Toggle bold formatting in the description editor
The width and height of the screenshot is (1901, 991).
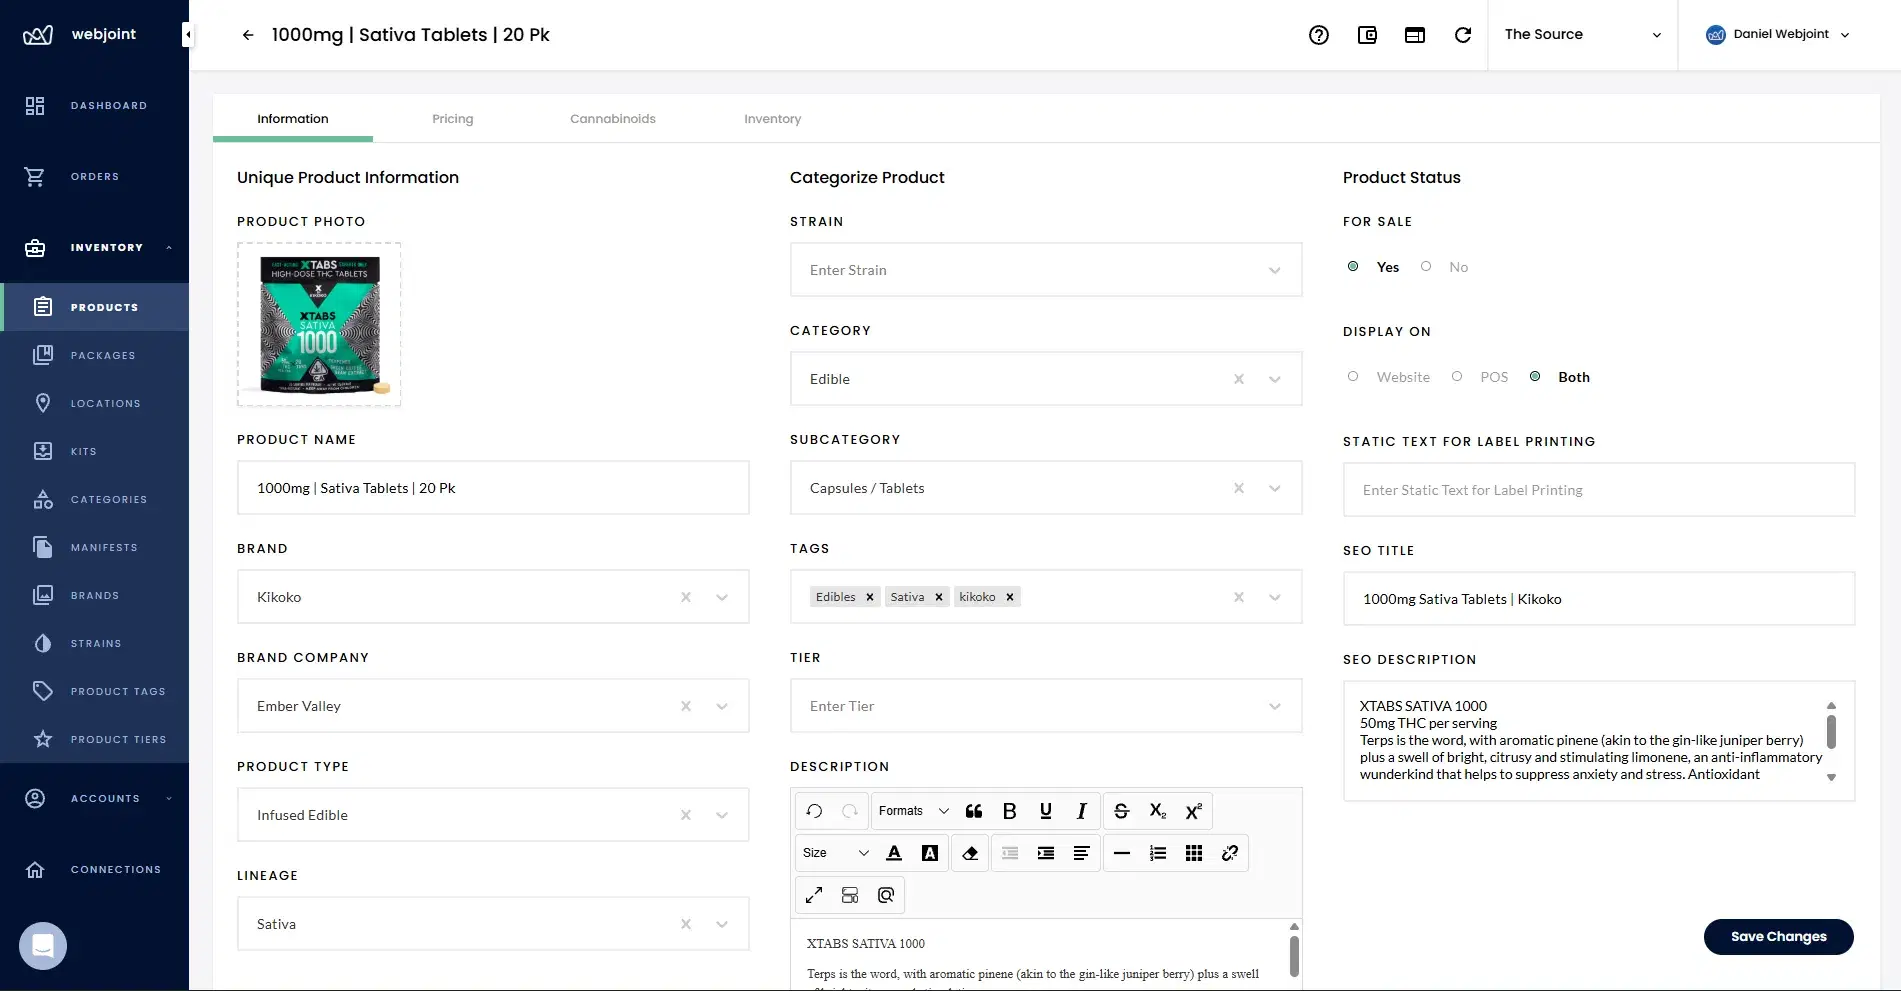click(x=1009, y=811)
